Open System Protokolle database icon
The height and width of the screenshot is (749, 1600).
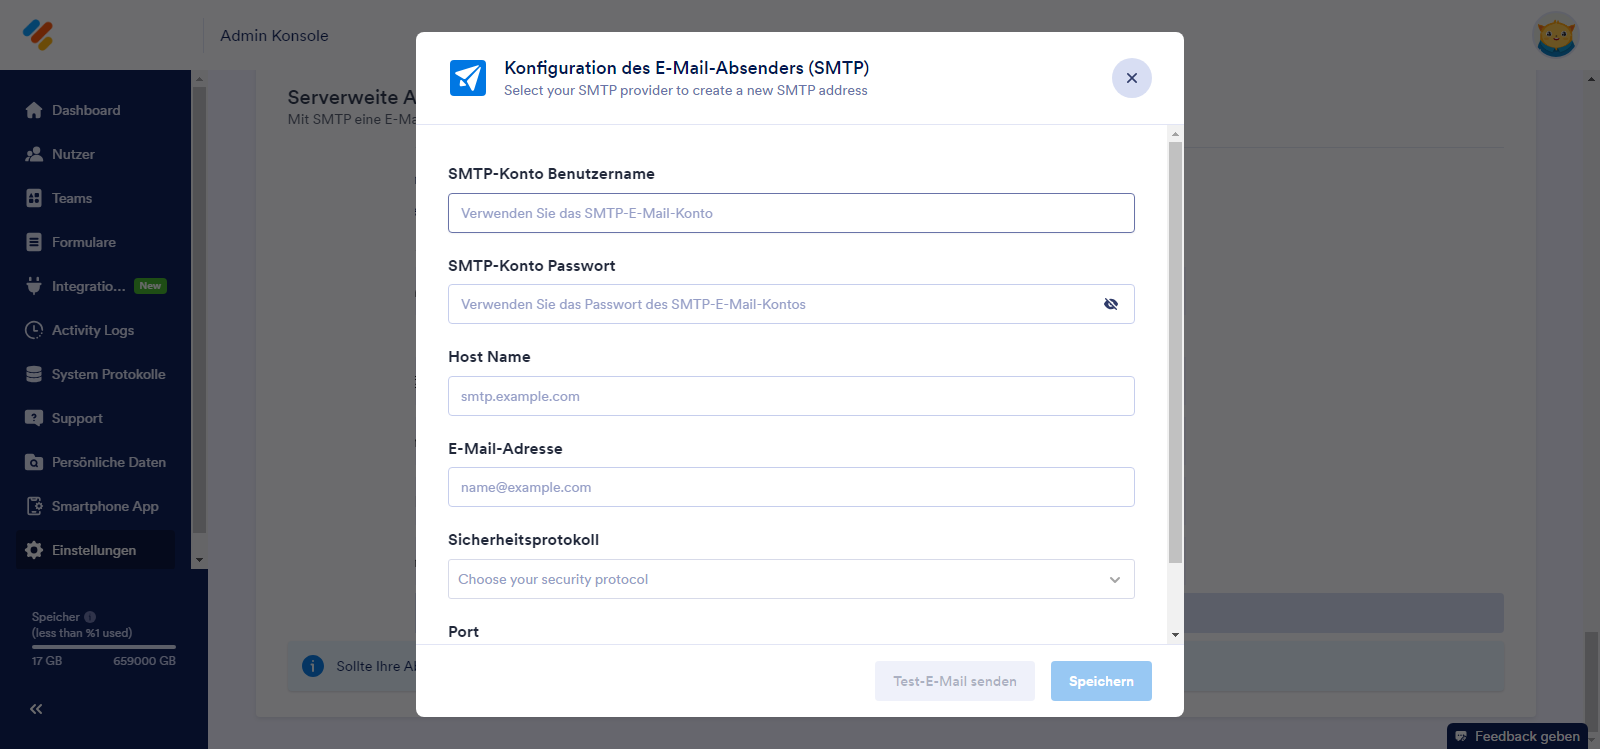[x=34, y=374]
